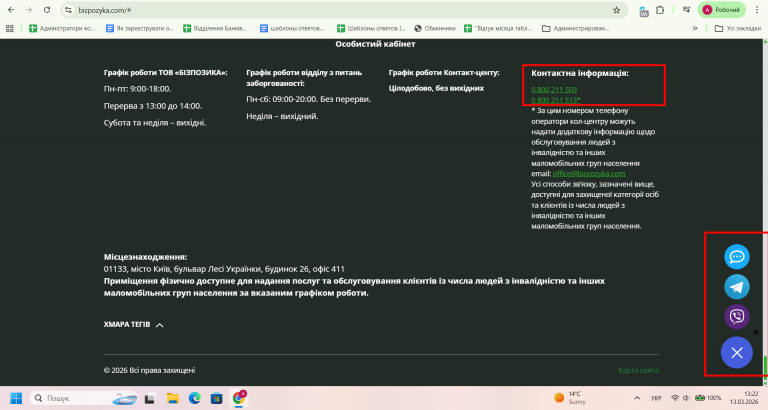The width and height of the screenshot is (768, 410).
Task: Expand the ХМАРА ТЕГІВ section
Action: tap(133, 324)
